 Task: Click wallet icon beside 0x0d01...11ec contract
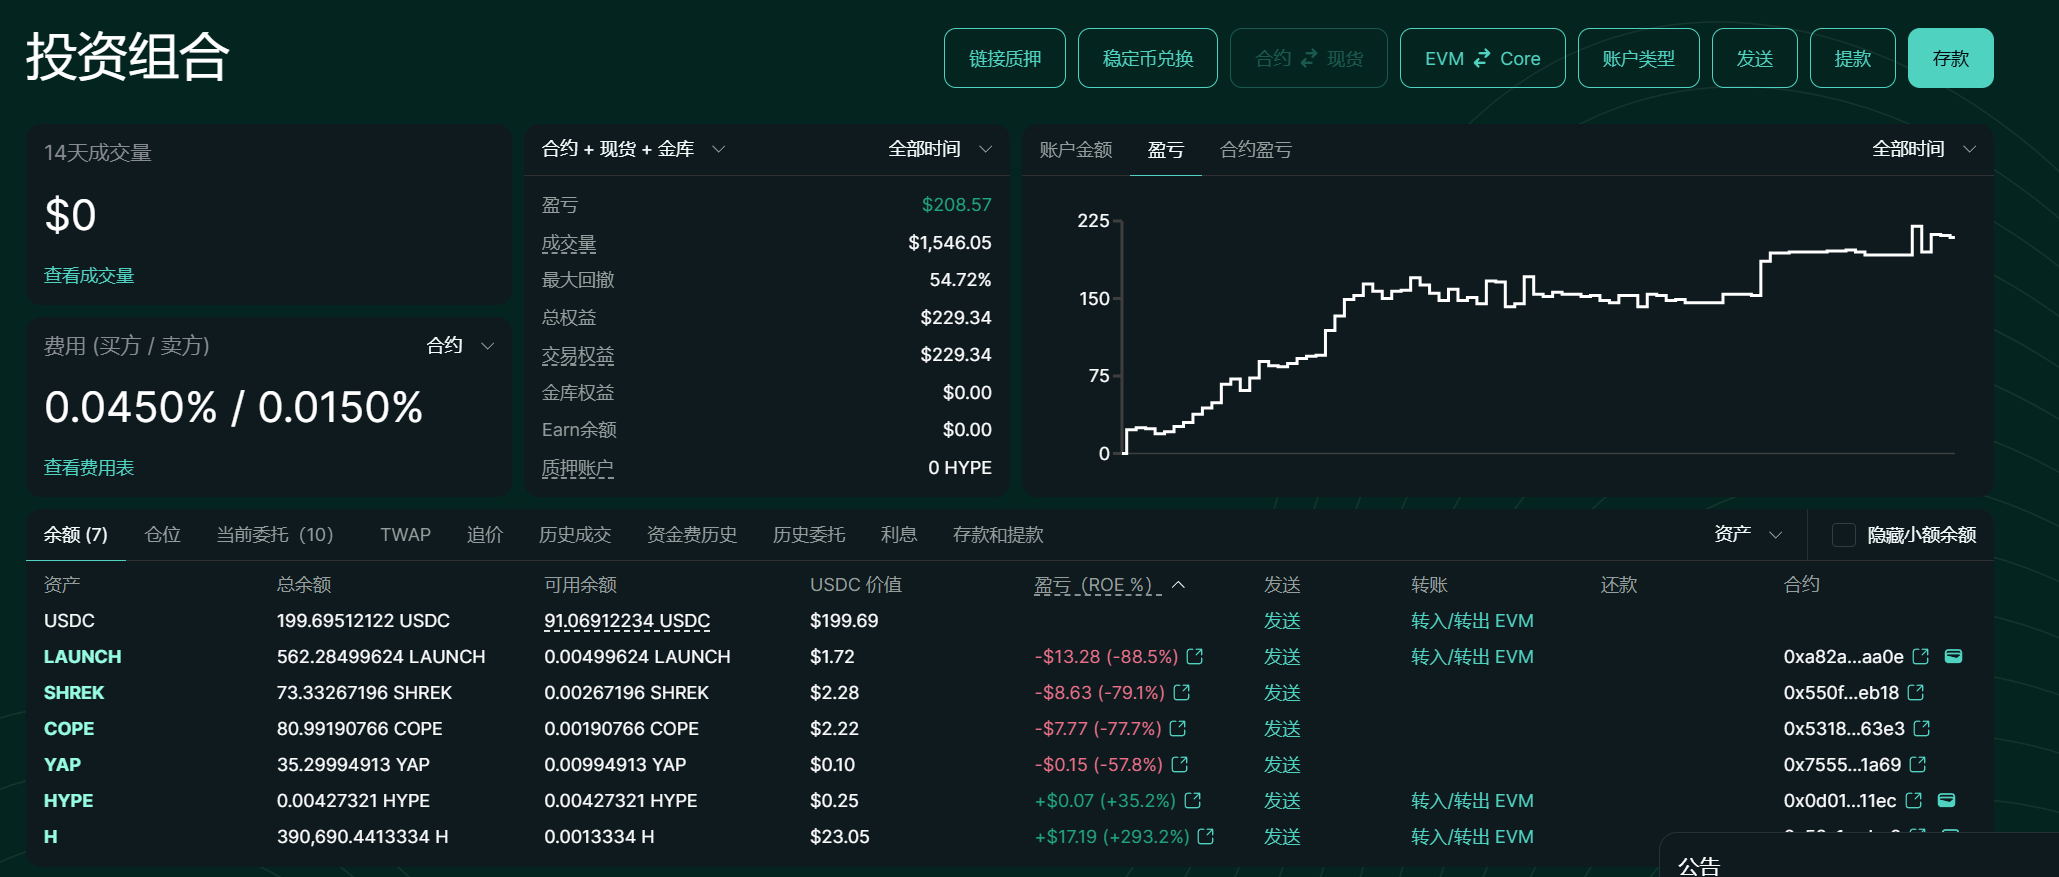1946,801
